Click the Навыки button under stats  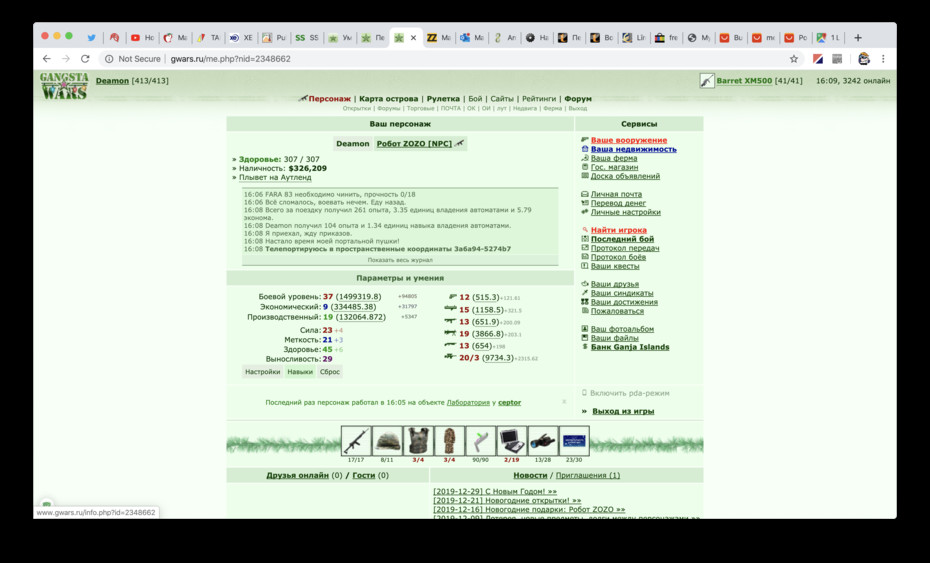(300, 372)
